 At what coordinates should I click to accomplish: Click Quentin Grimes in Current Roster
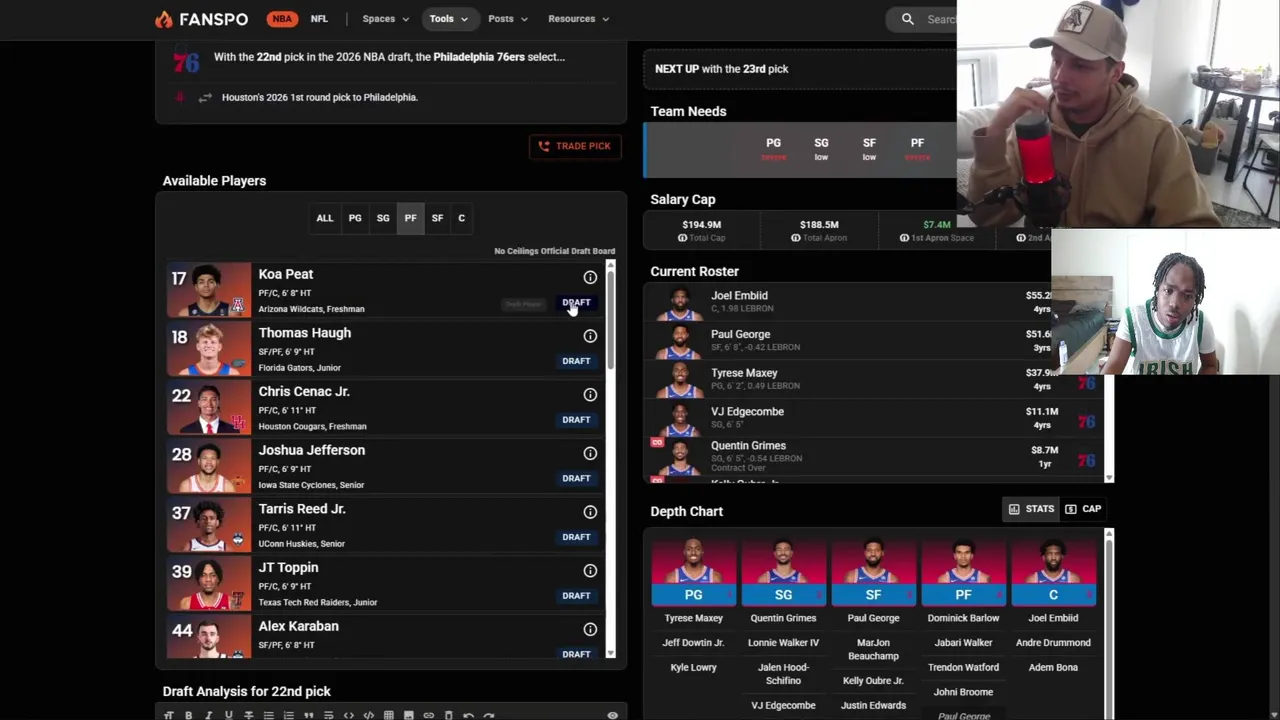(x=748, y=446)
